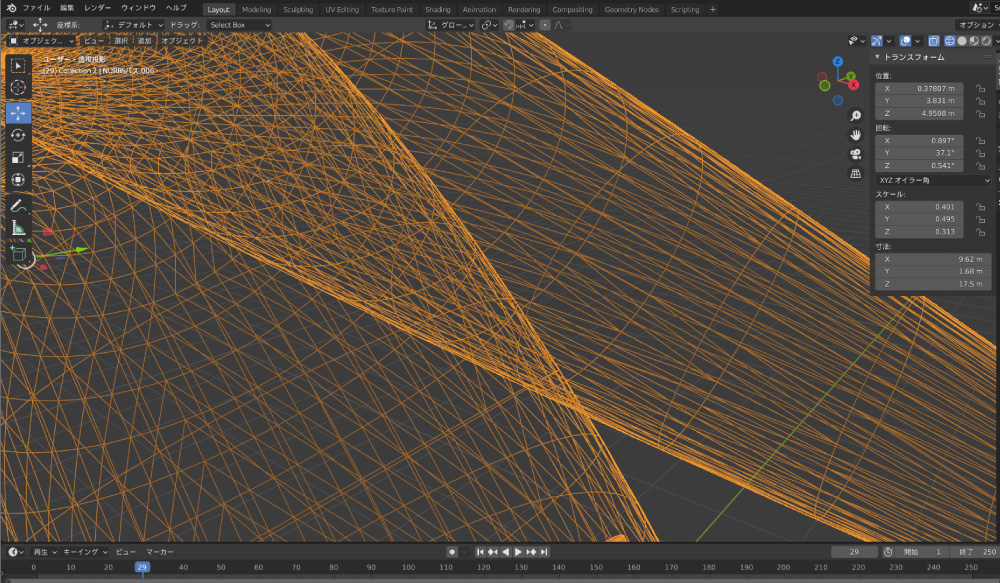Click the location X value 0.37807 m
1000x583 pixels.
click(920, 89)
